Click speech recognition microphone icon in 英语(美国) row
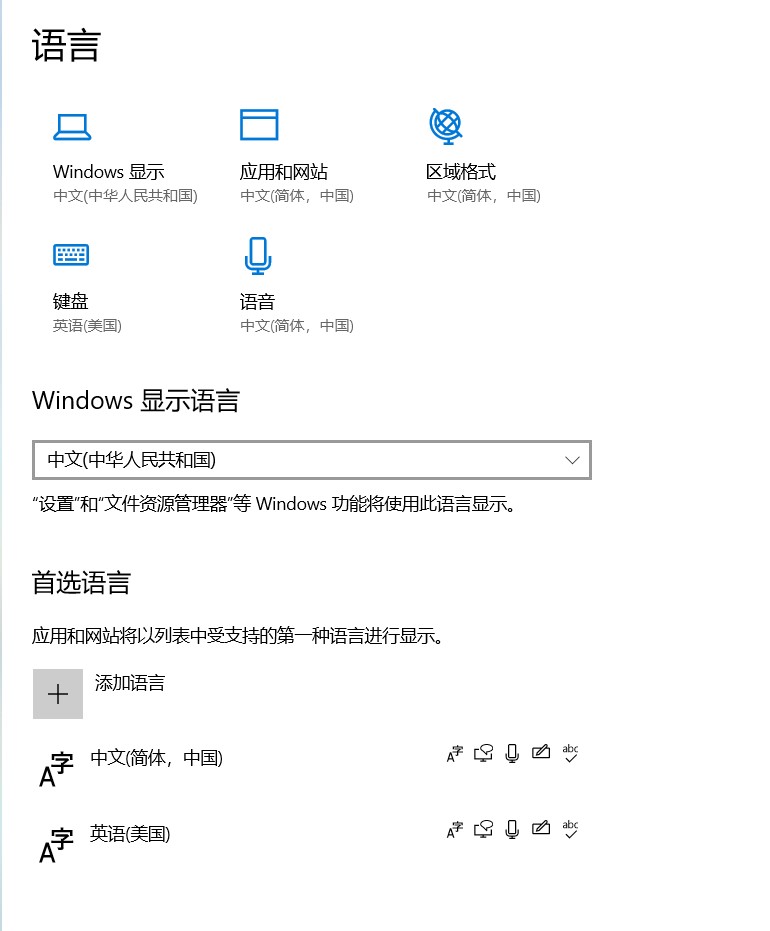Screen dimensions: 770x931 (x=512, y=829)
